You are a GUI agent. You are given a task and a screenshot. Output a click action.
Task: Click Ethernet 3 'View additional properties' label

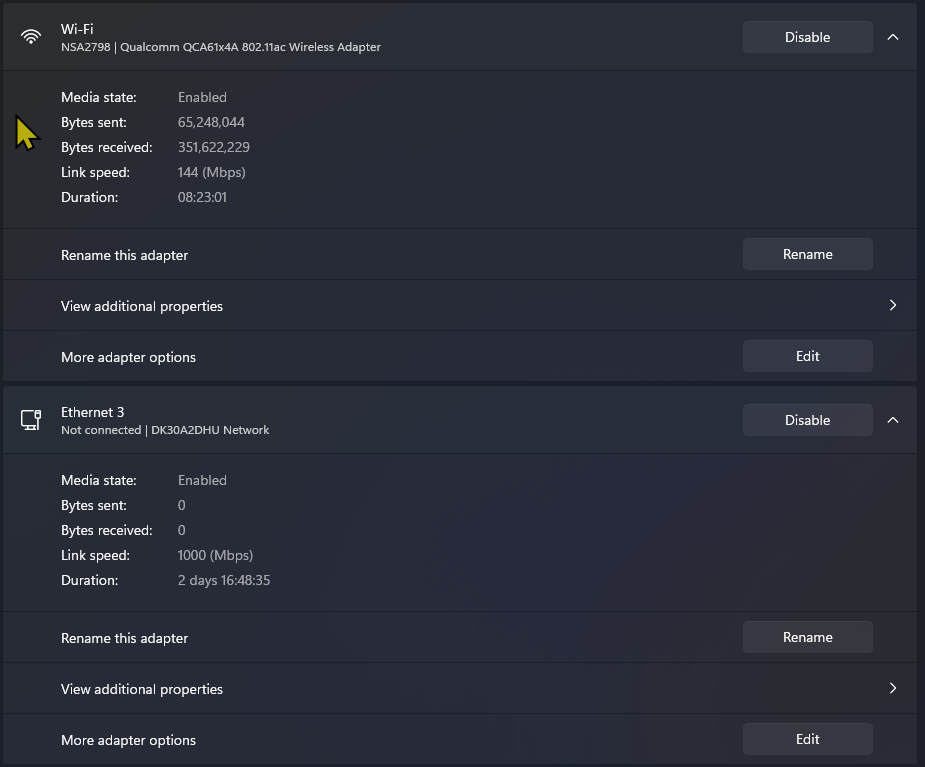(x=142, y=689)
